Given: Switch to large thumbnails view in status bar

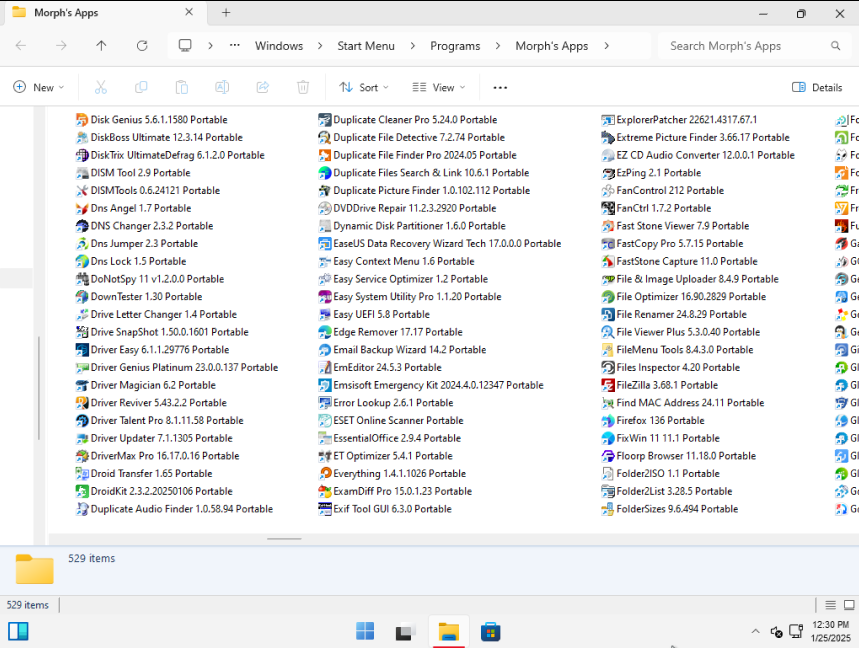Looking at the screenshot, I should tap(849, 605).
